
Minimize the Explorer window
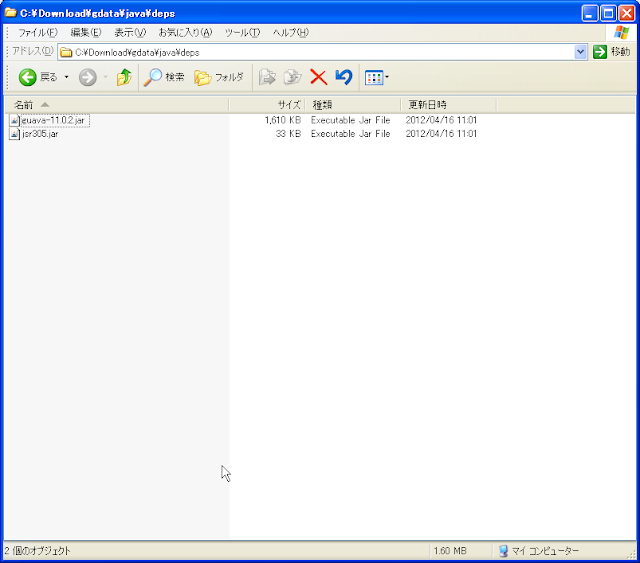[x=589, y=13]
